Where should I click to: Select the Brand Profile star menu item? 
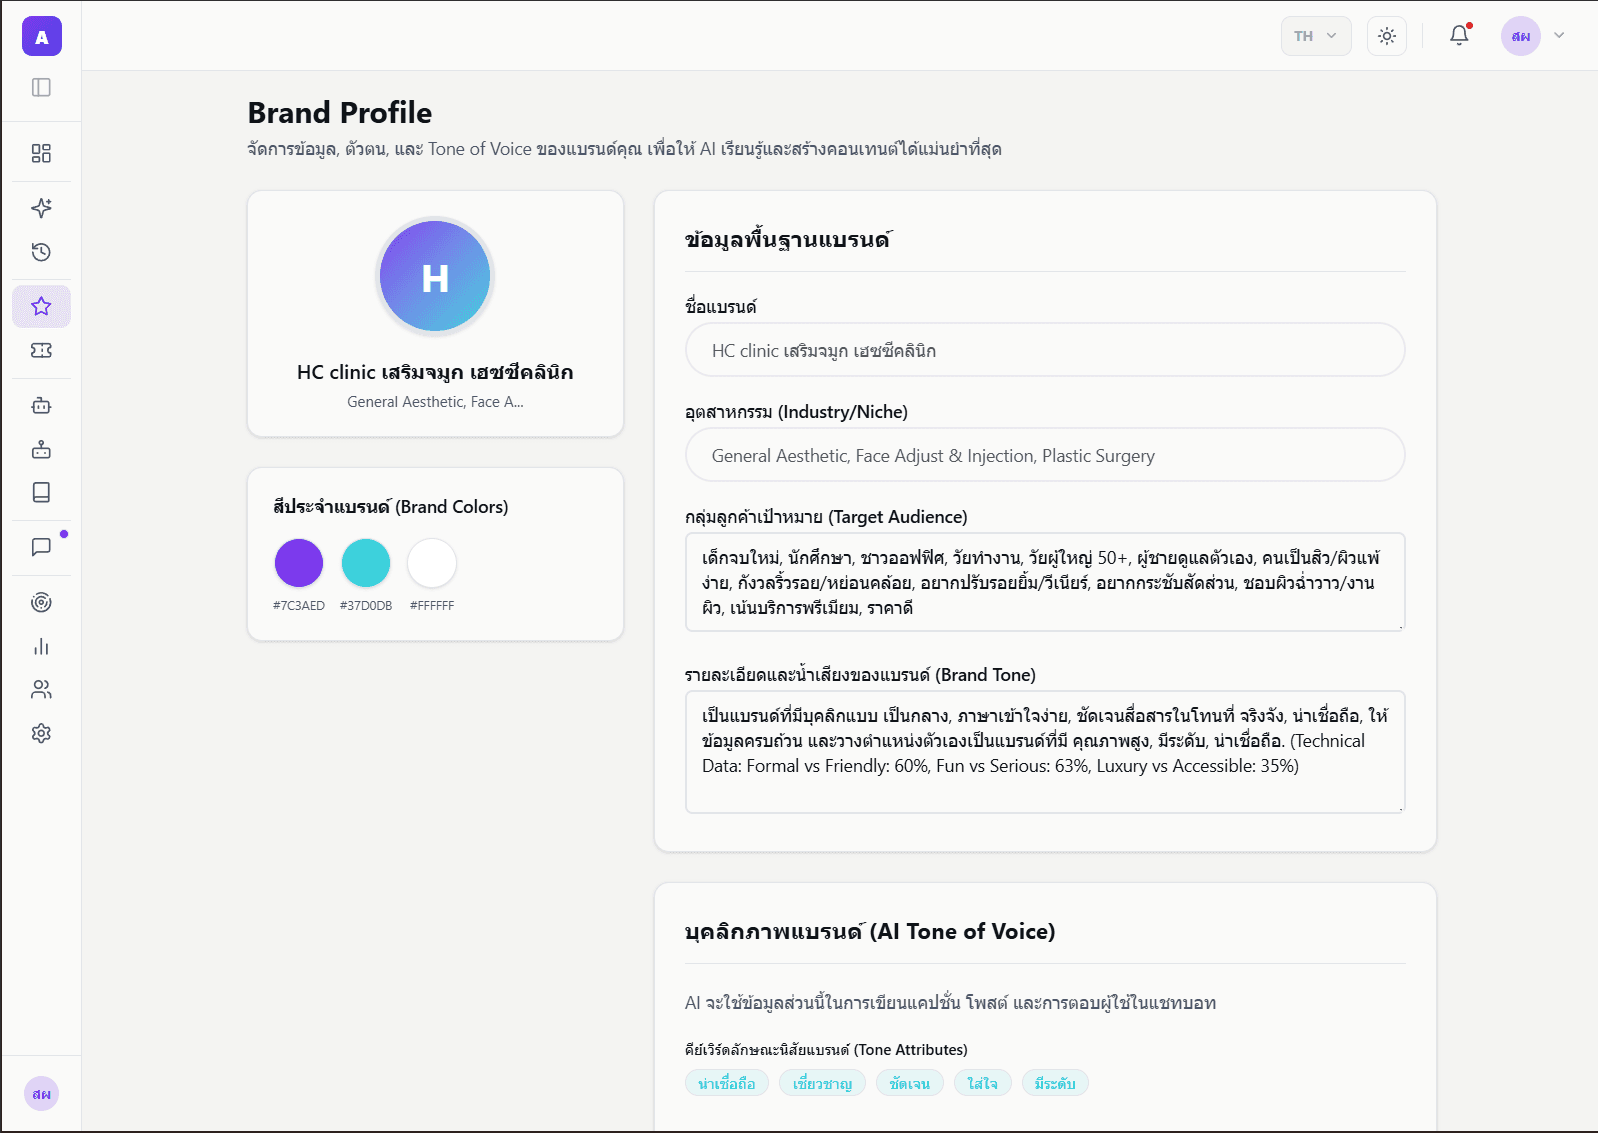pyautogui.click(x=41, y=306)
